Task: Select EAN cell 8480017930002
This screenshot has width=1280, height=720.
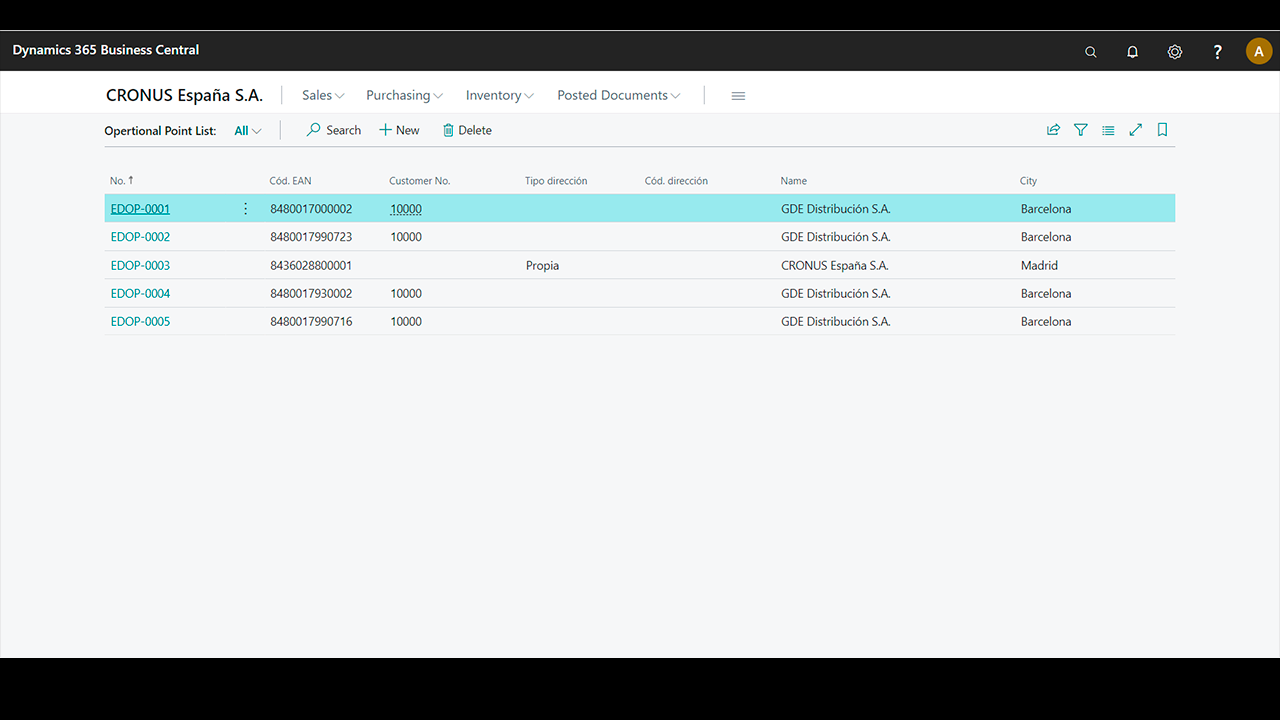Action: click(311, 293)
